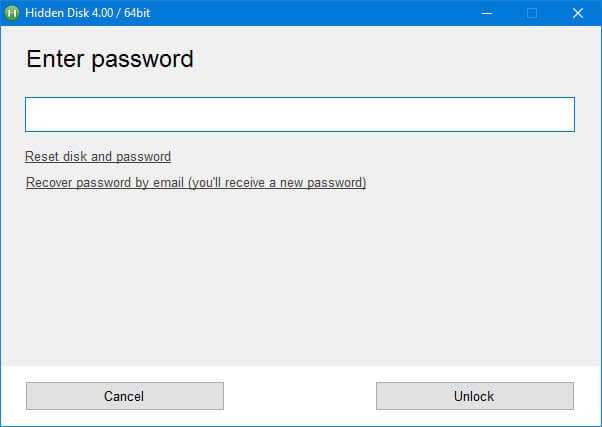This screenshot has width=602, height=427.
Task: Click the green Hidden Disk app icon
Action: [x=13, y=13]
